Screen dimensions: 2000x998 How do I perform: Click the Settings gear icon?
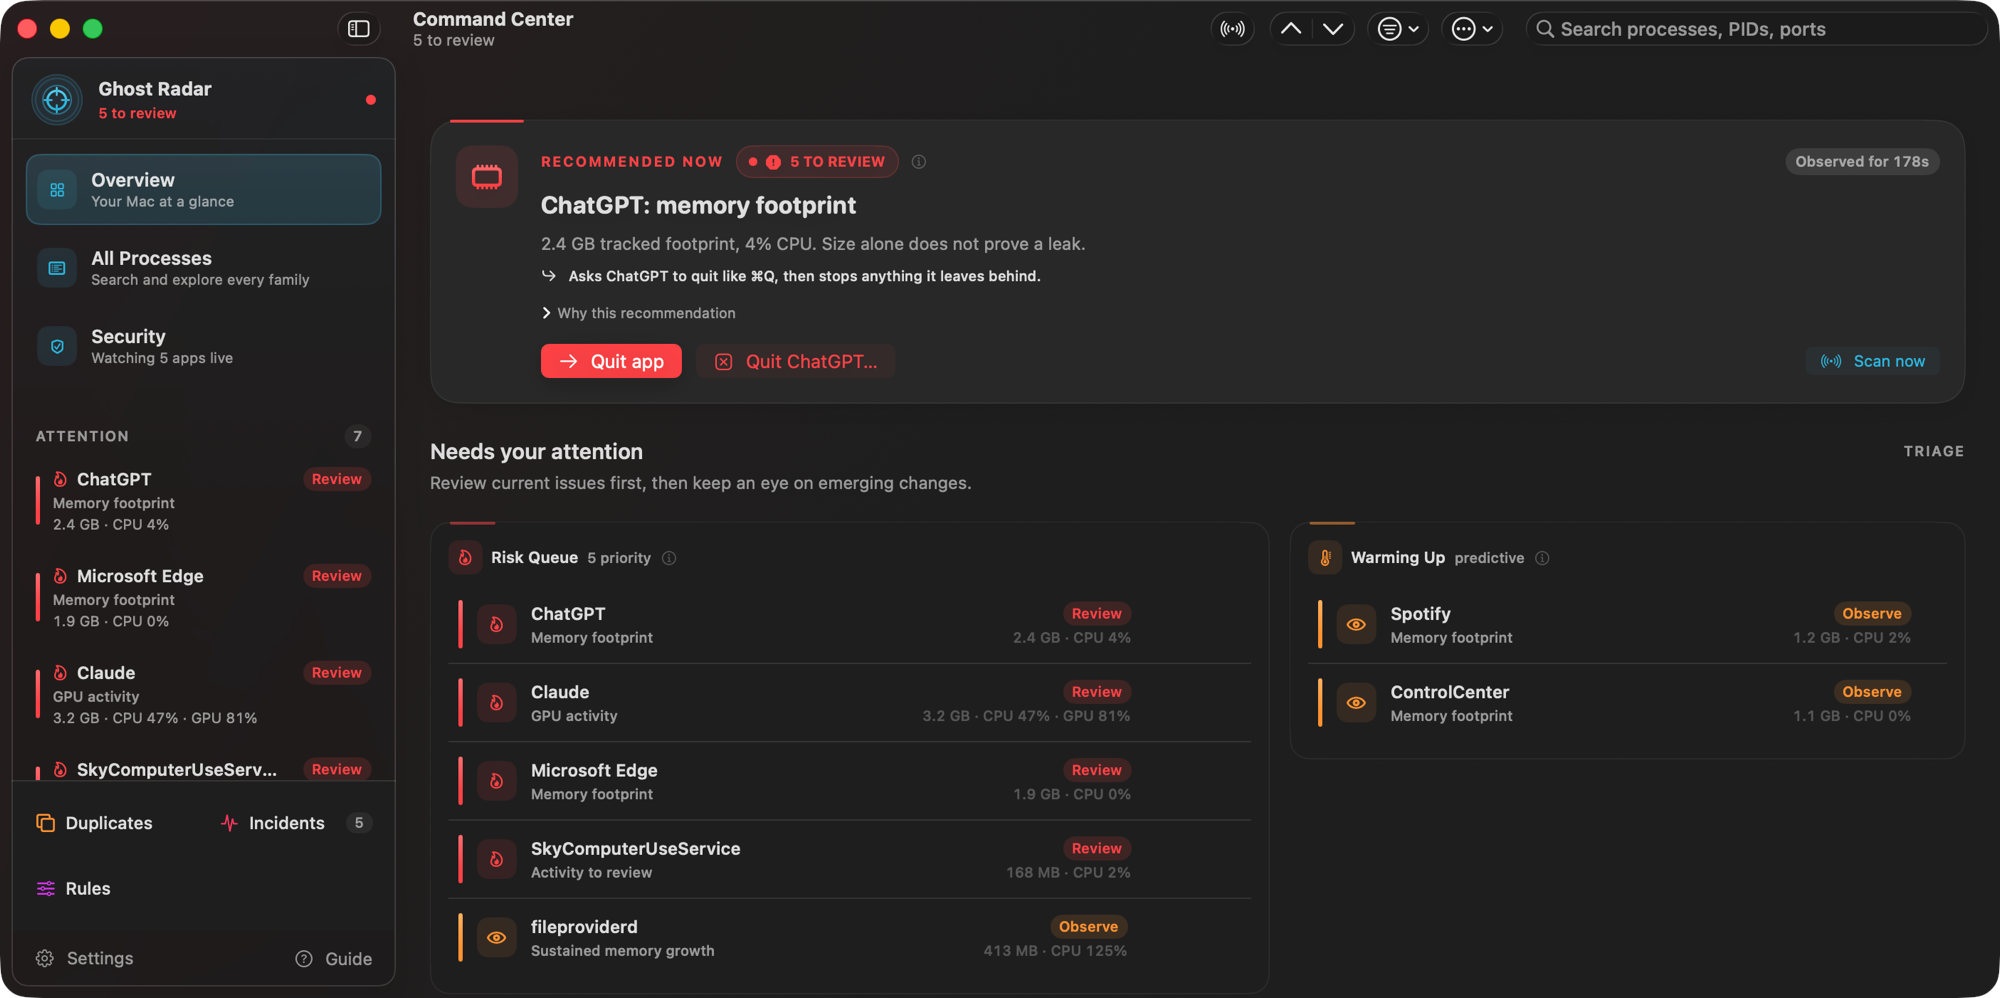tap(45, 958)
